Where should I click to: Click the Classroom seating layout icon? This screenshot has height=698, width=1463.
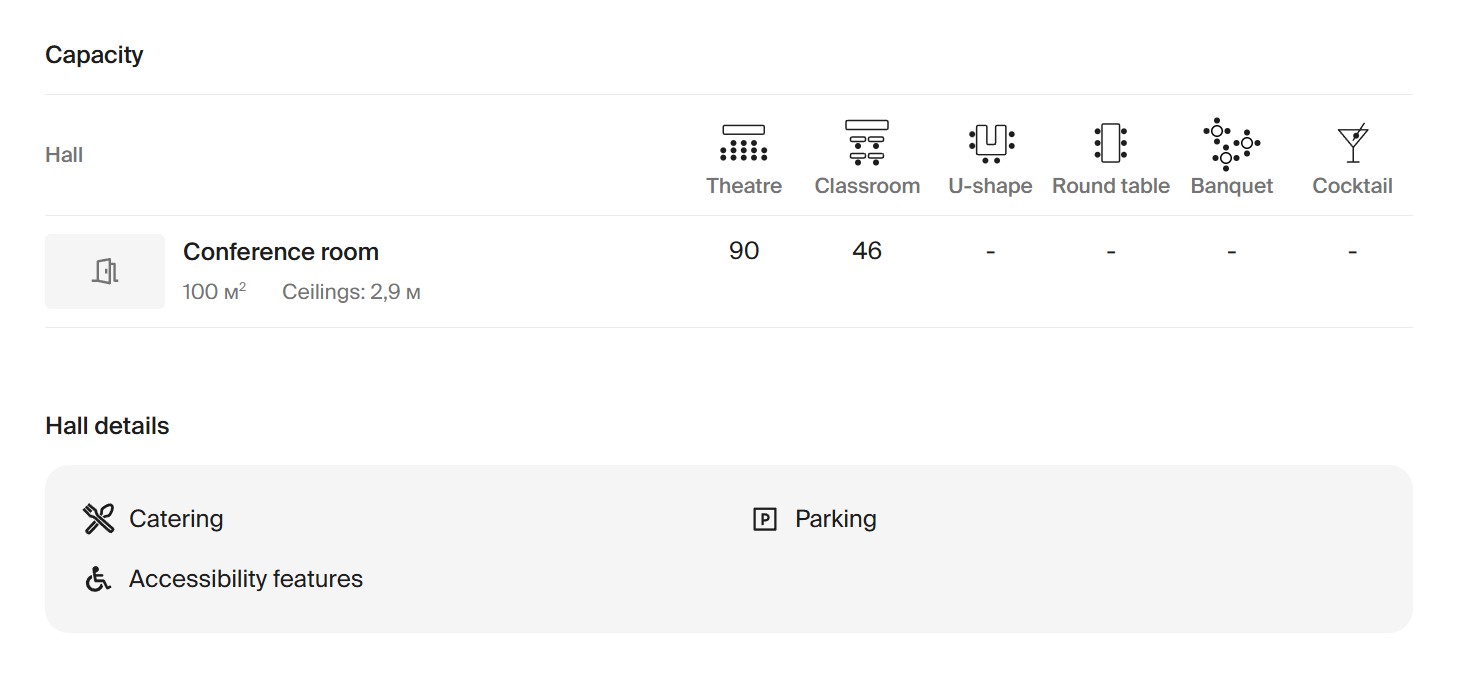pos(866,143)
